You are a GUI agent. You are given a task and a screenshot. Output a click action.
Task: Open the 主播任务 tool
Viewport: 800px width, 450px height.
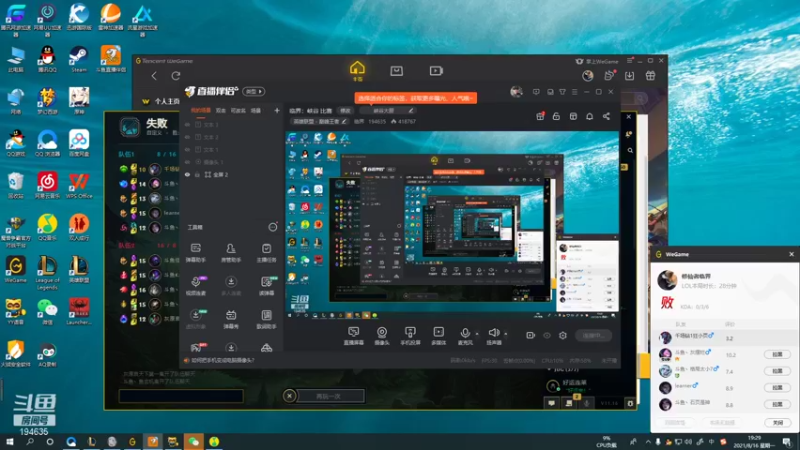pos(266,253)
